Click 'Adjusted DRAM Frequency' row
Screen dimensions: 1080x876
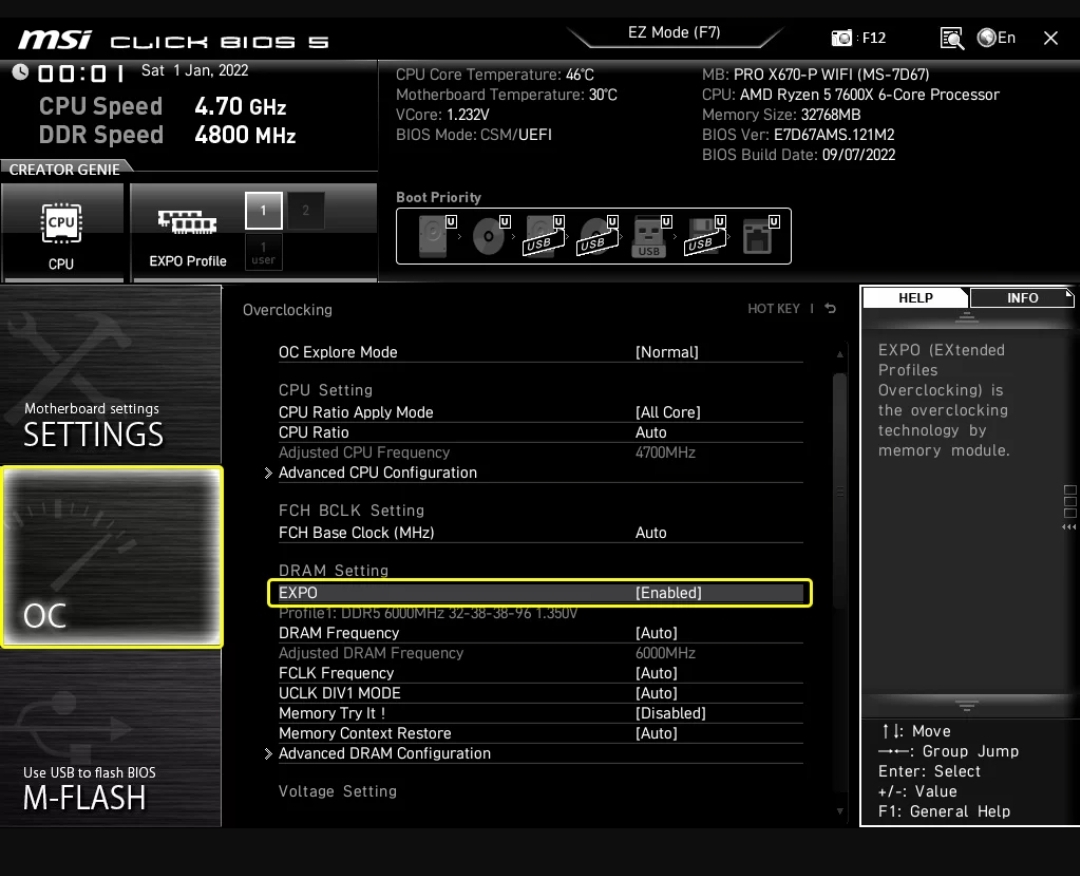pos(541,653)
